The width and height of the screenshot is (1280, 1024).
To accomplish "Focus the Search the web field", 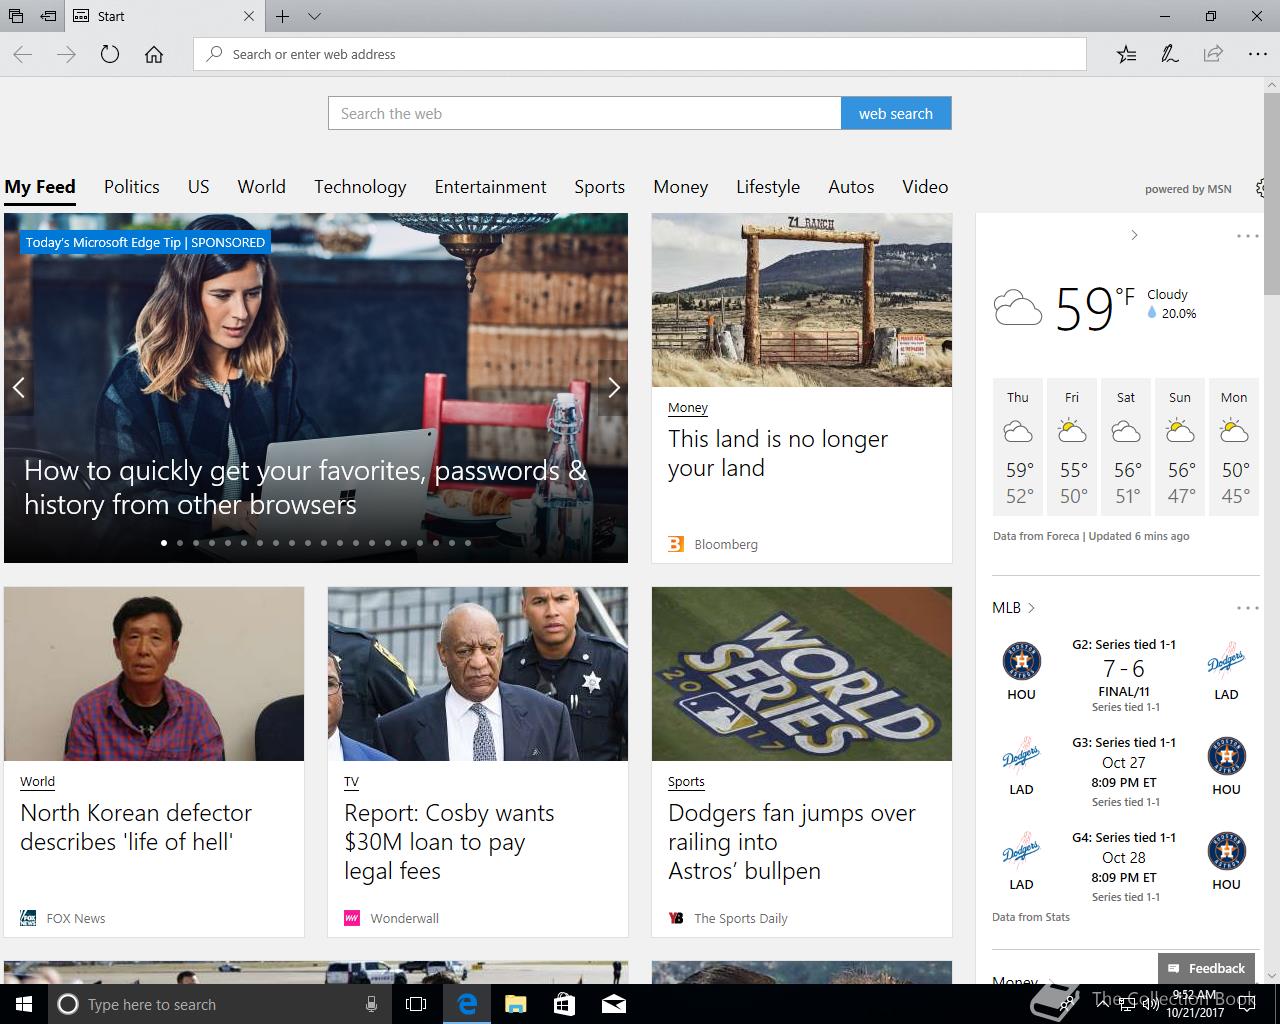I will [585, 113].
